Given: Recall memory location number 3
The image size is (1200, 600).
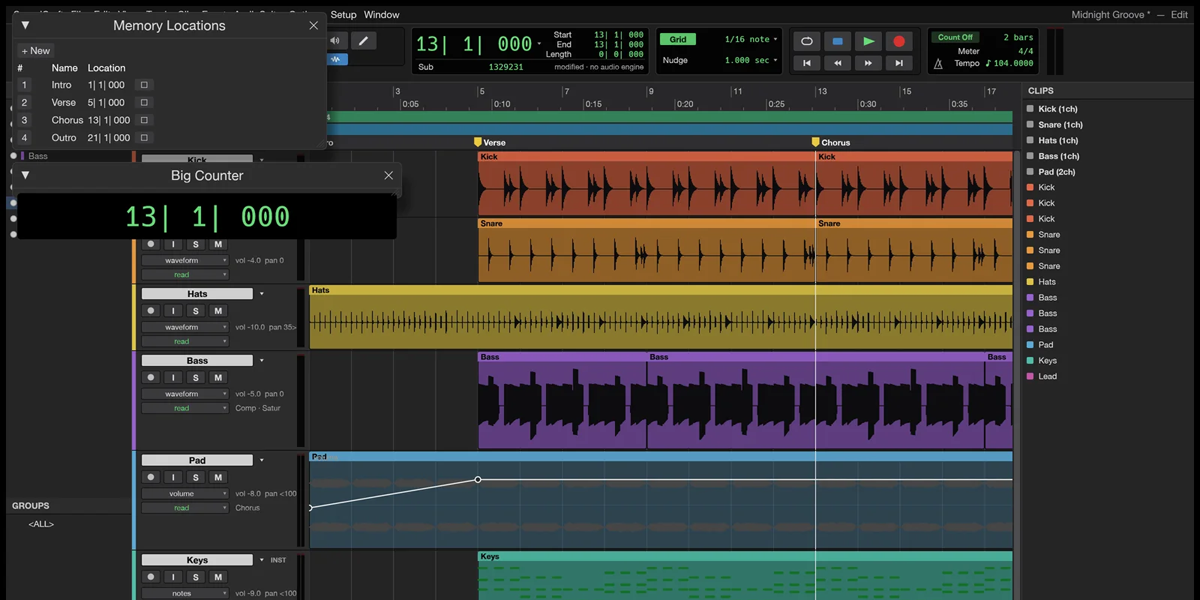Looking at the screenshot, I should coord(24,120).
